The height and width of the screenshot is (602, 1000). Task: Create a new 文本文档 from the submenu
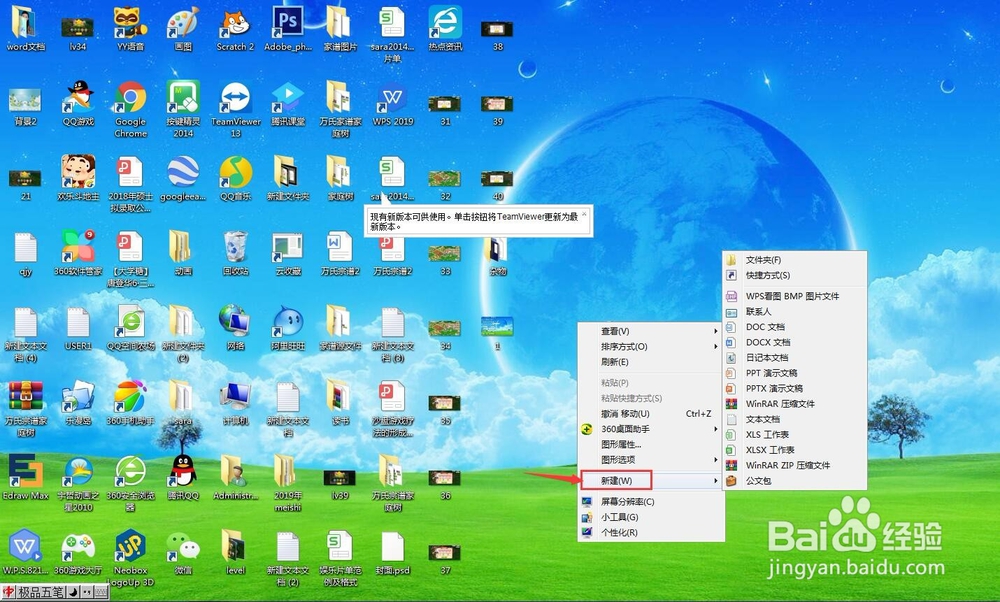pyautogui.click(x=795, y=419)
